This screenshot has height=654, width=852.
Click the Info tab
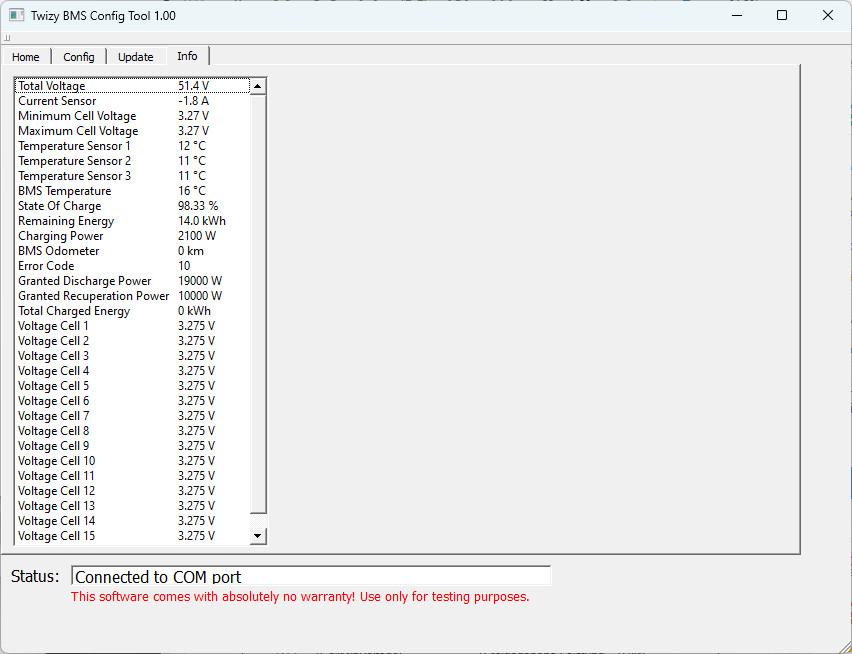tap(187, 56)
